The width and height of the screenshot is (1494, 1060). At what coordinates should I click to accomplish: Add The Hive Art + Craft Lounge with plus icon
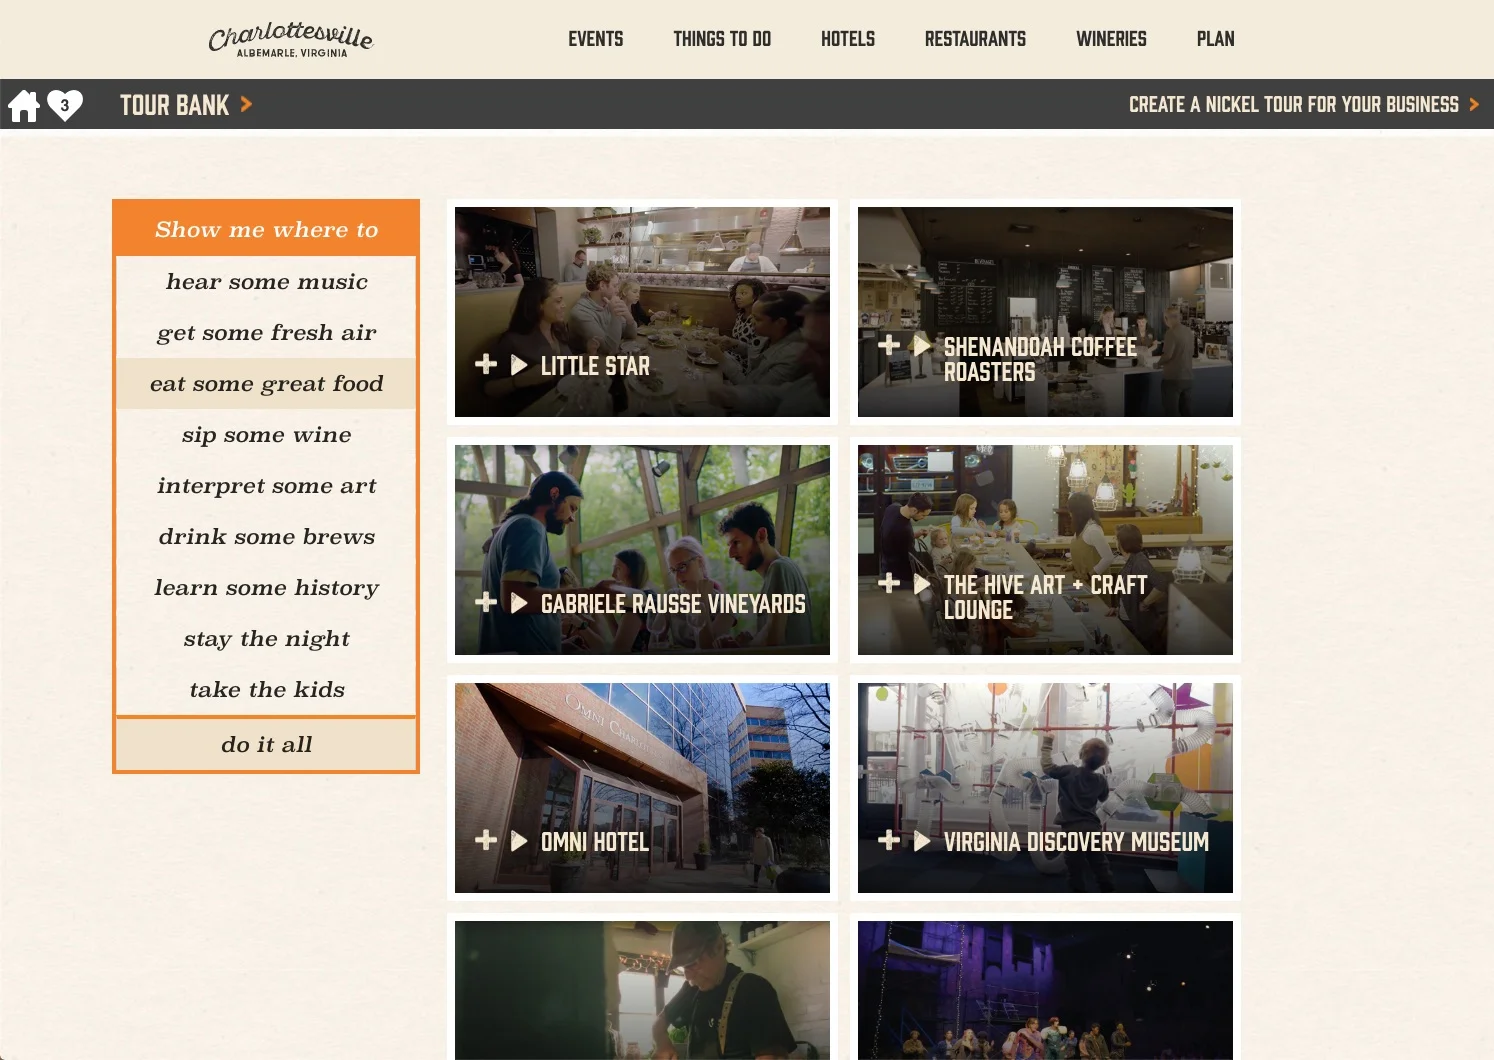[x=889, y=583]
